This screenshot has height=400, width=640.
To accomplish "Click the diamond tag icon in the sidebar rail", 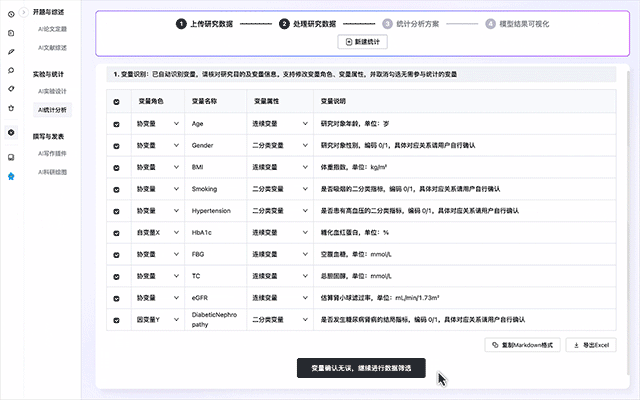I will (11, 89).
